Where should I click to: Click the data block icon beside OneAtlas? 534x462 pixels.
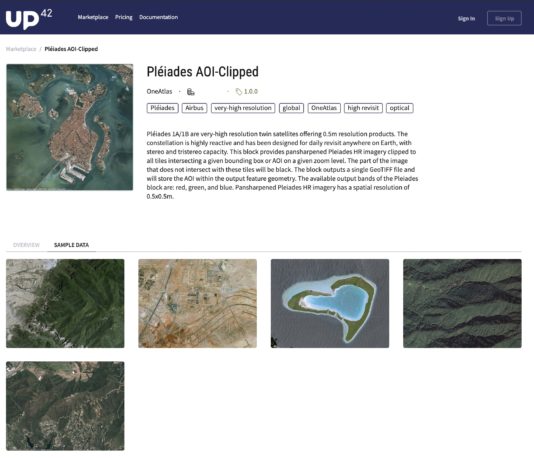click(x=191, y=92)
